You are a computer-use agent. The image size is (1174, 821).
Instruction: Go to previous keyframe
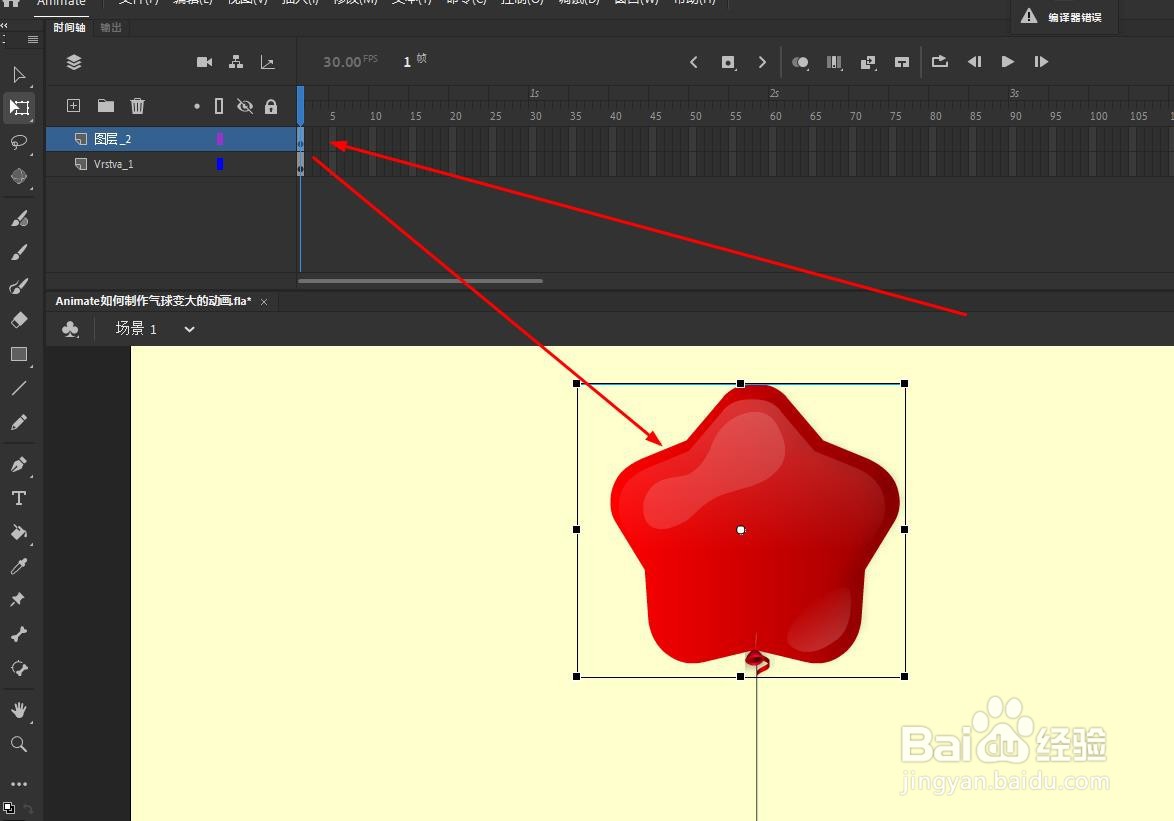pyautogui.click(x=693, y=62)
